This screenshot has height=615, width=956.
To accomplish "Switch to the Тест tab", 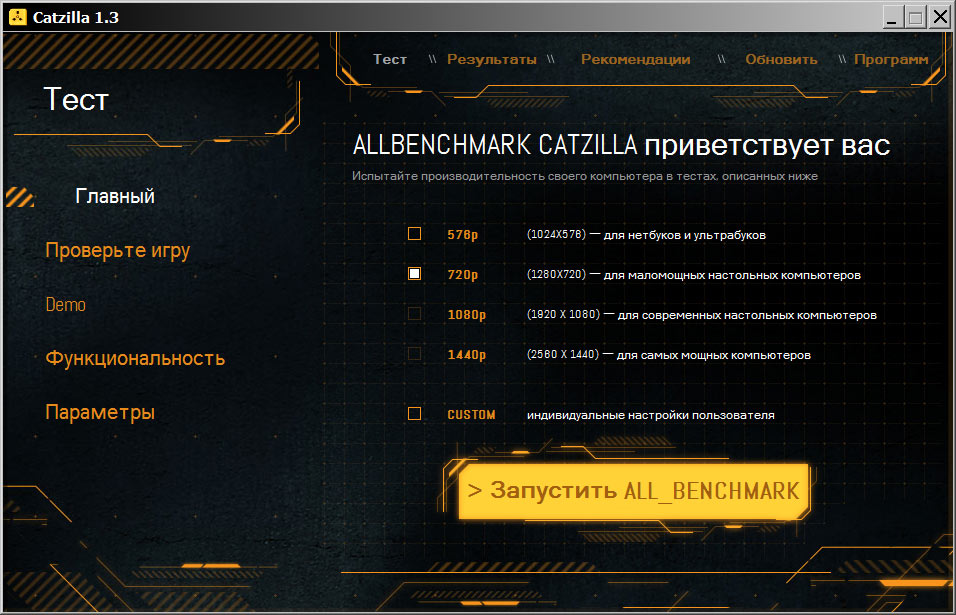I will (x=390, y=59).
